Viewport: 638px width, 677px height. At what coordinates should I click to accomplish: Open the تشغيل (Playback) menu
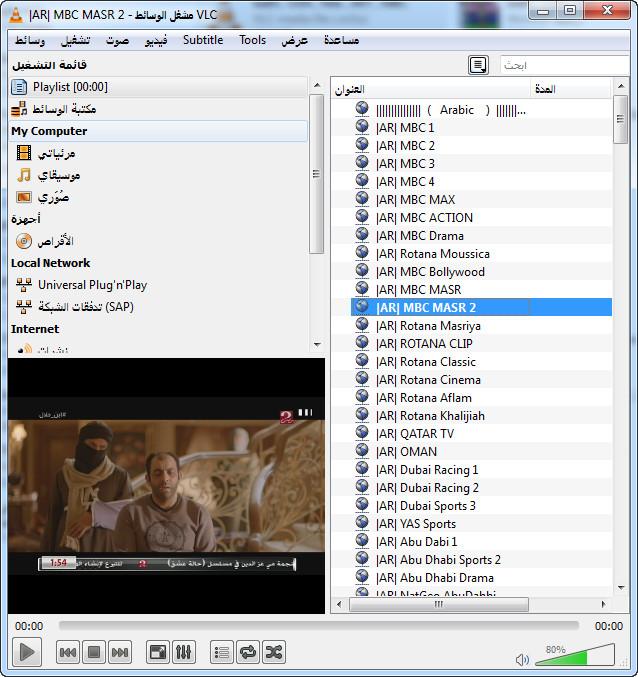click(76, 40)
